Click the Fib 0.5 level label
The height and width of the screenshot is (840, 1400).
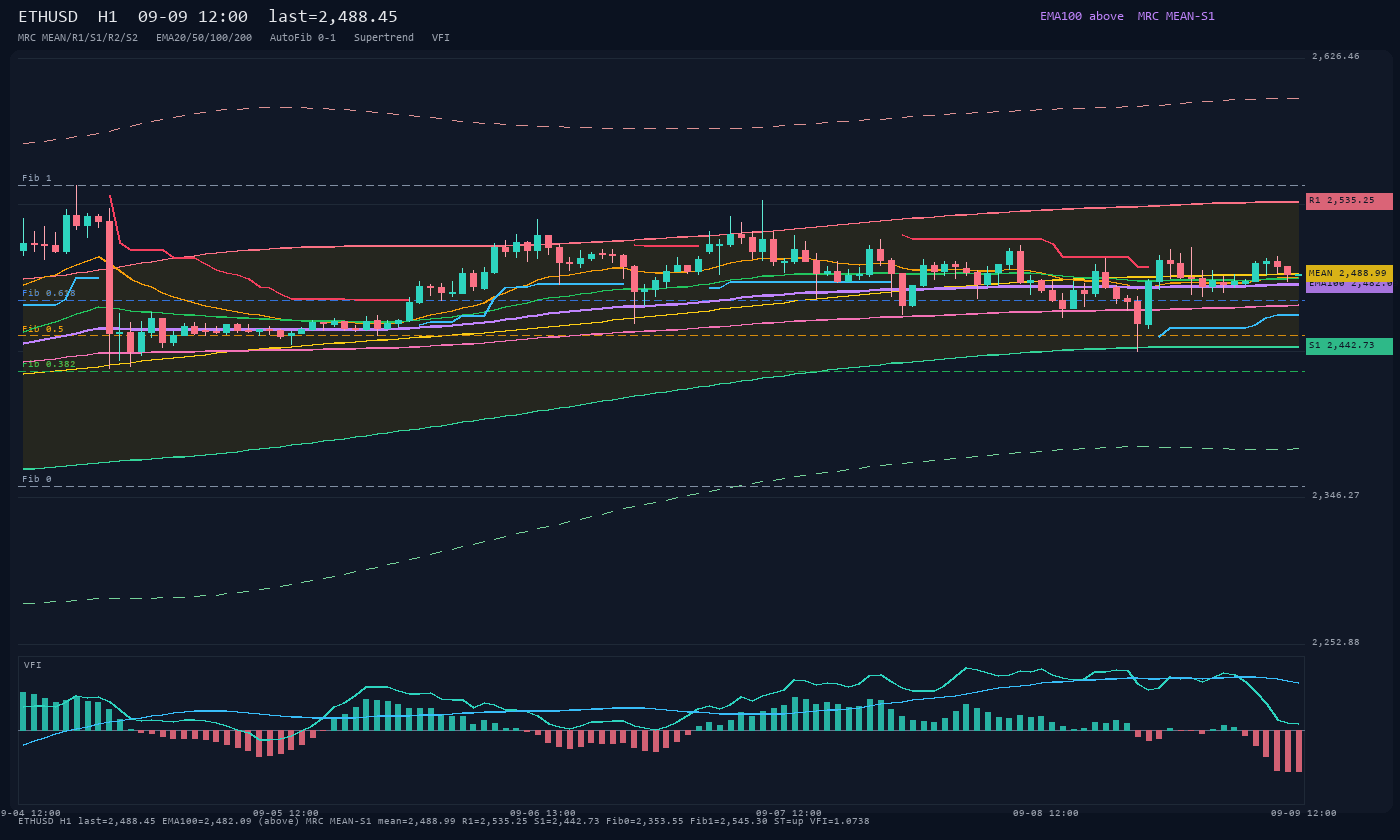[43, 329]
